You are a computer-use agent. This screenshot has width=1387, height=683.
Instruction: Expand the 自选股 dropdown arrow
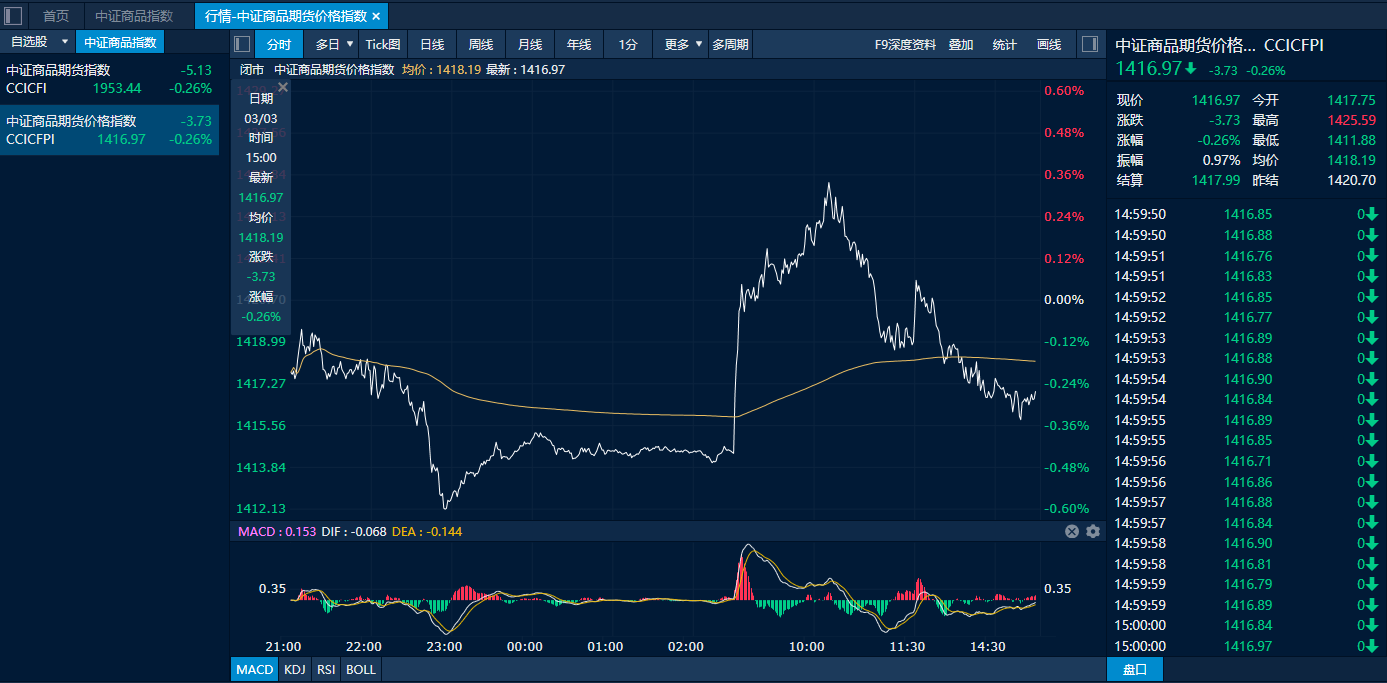point(65,42)
